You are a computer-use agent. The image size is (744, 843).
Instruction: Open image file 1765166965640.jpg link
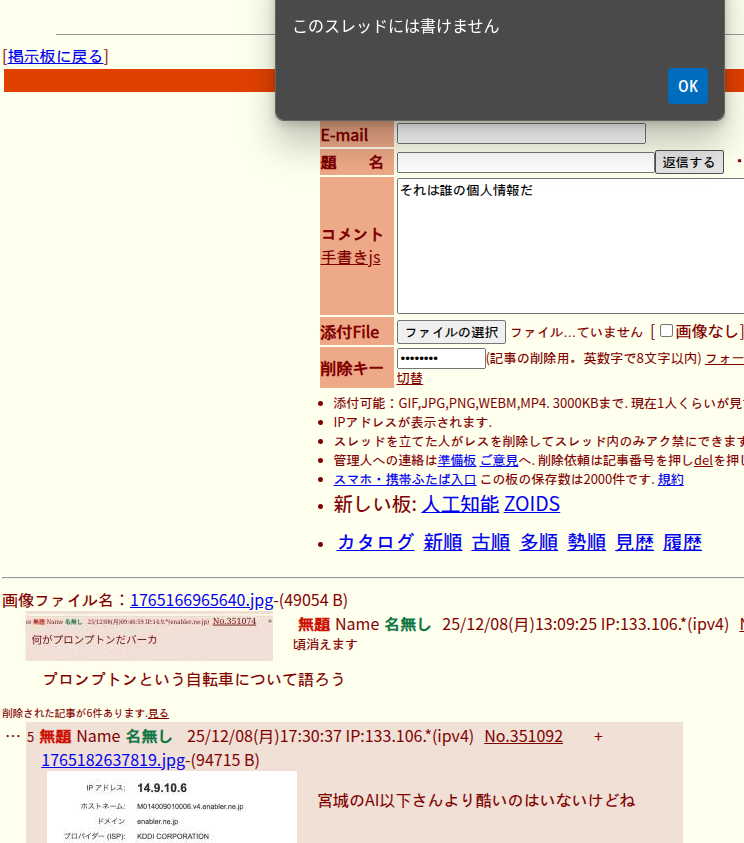201,601
